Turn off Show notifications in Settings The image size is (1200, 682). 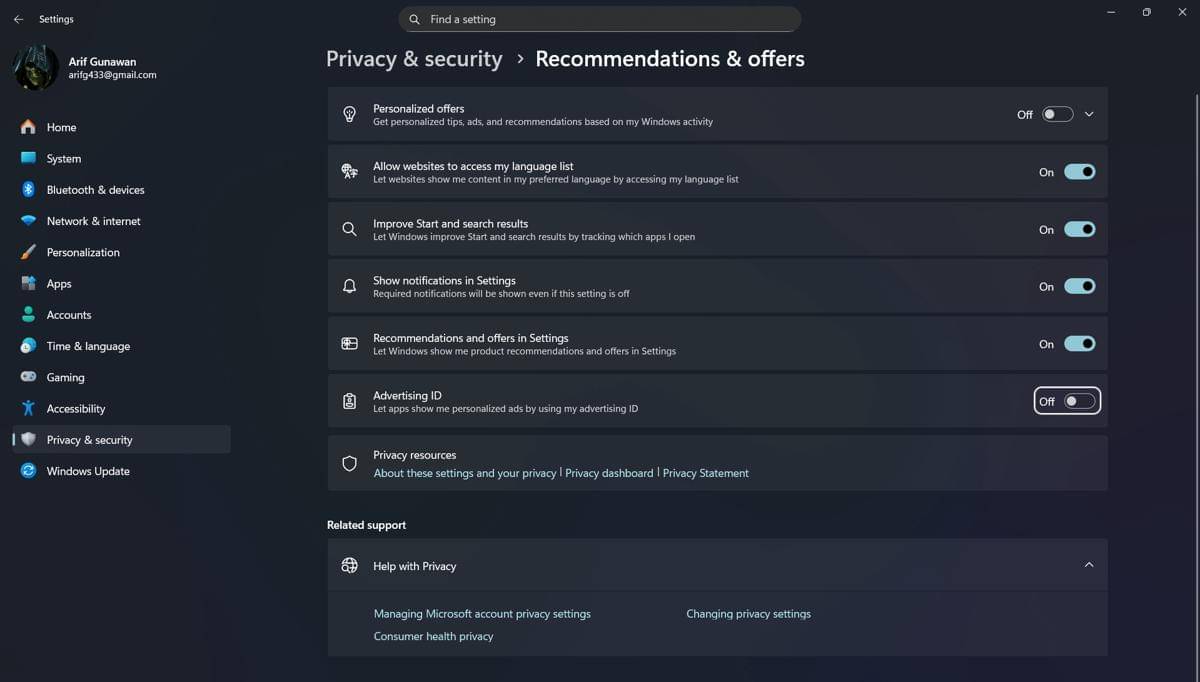point(1079,286)
